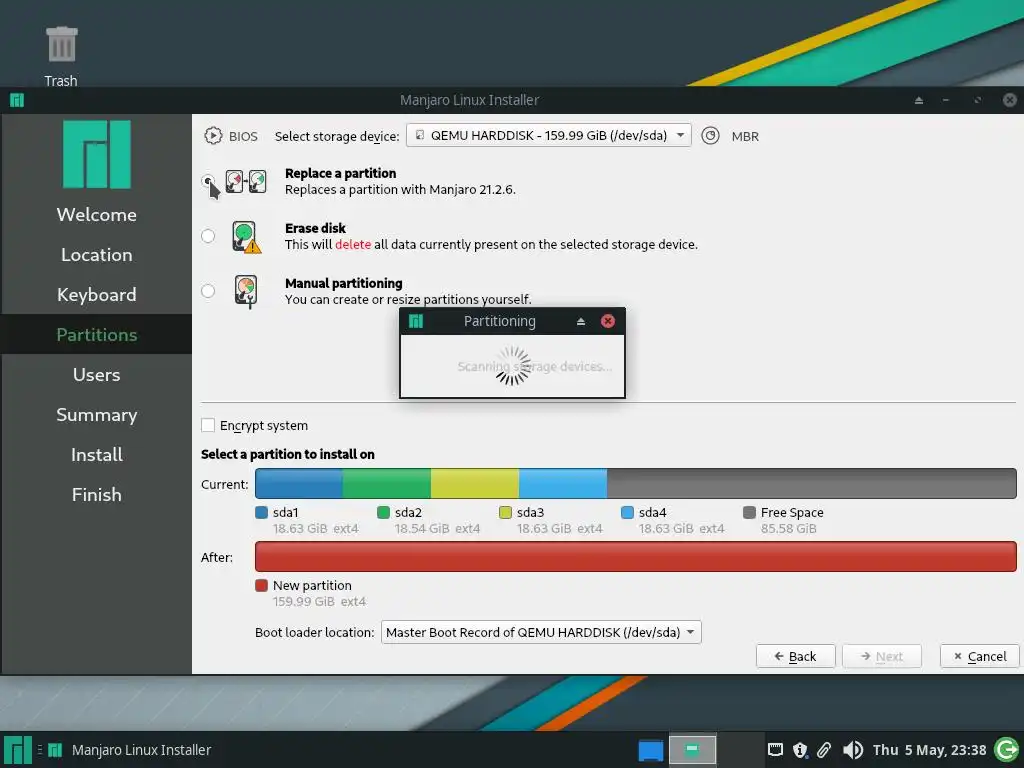1024x768 pixels.
Task: Click the red 'delete' word in Erase disk description
Action: pos(353,244)
